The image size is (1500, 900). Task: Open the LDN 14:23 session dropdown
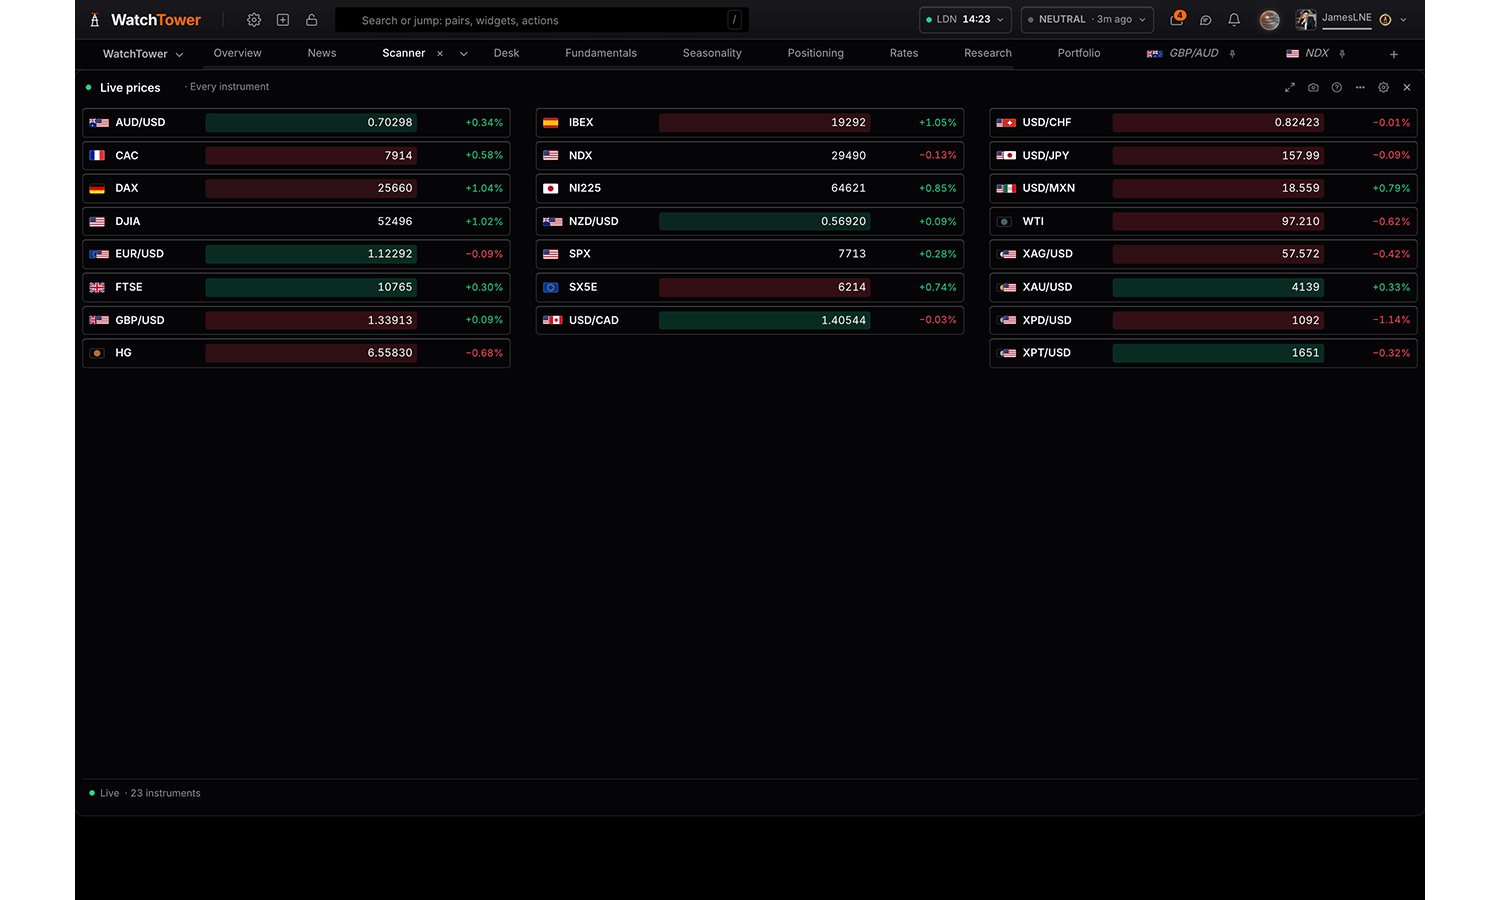tap(965, 20)
